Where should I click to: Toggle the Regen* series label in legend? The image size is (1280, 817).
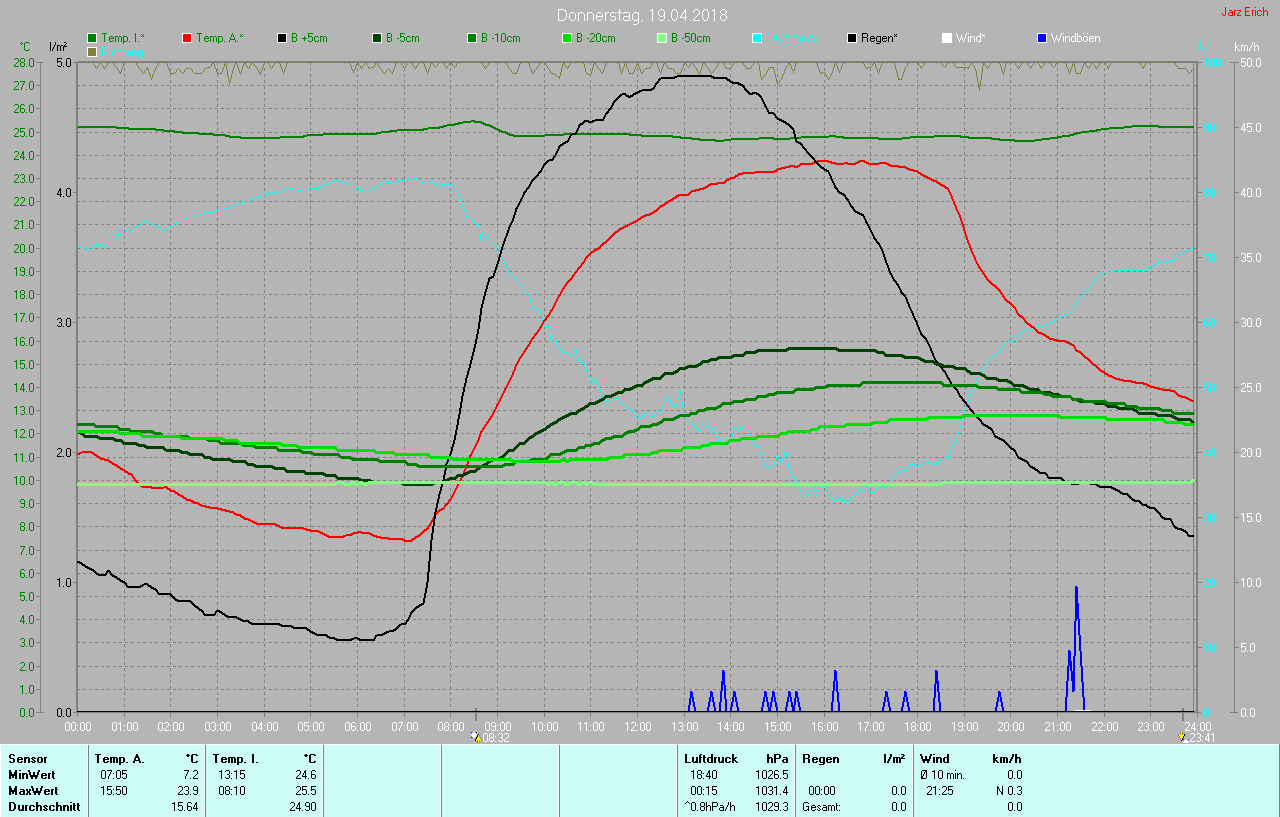(879, 38)
